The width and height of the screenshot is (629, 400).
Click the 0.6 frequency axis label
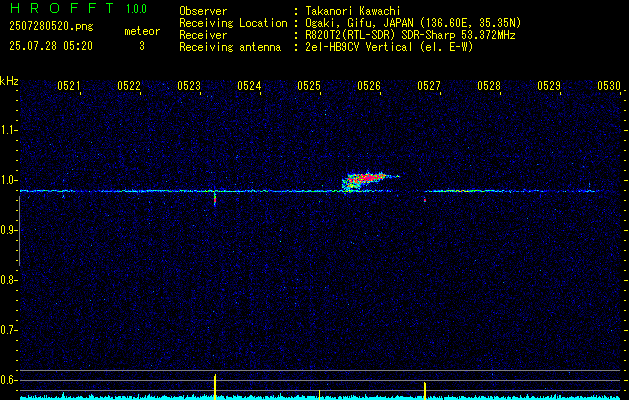coord(8,380)
